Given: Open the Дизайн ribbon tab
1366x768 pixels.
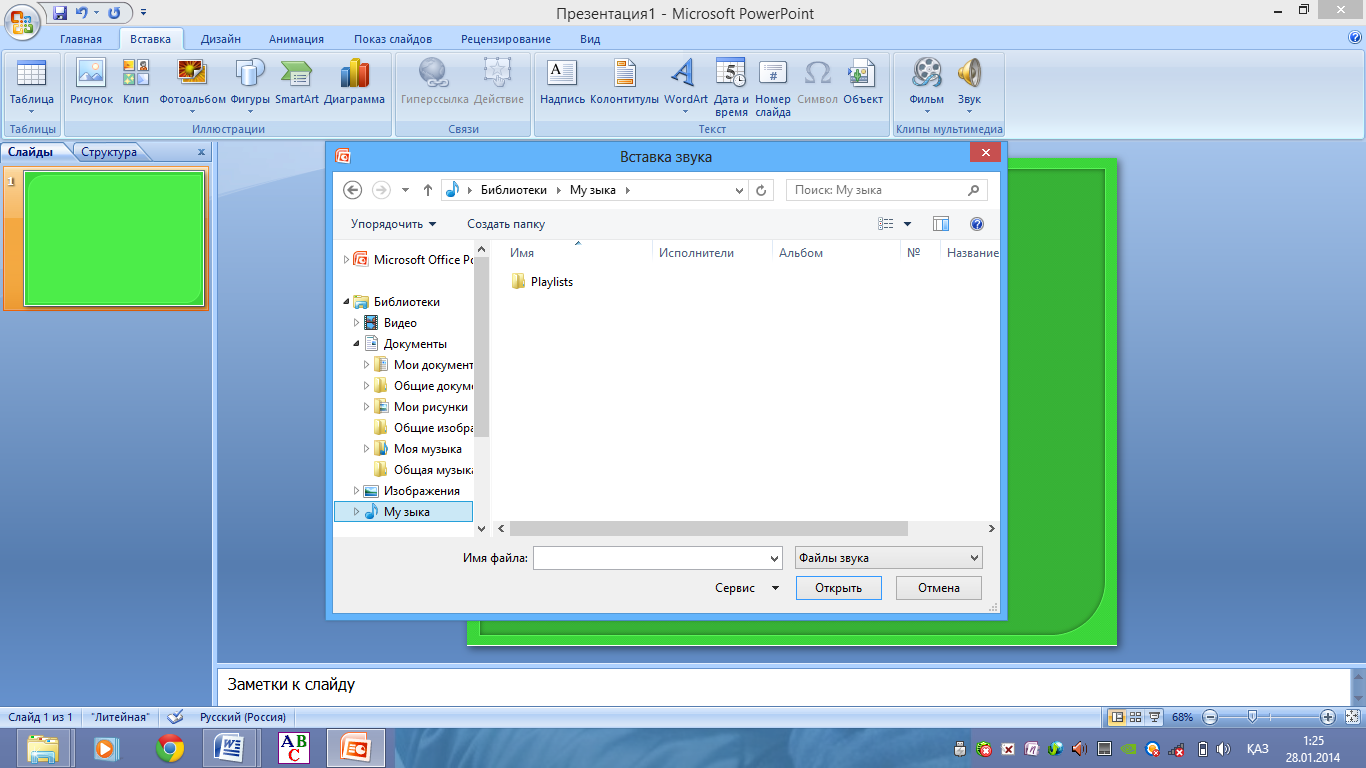Looking at the screenshot, I should pyautogui.click(x=220, y=39).
